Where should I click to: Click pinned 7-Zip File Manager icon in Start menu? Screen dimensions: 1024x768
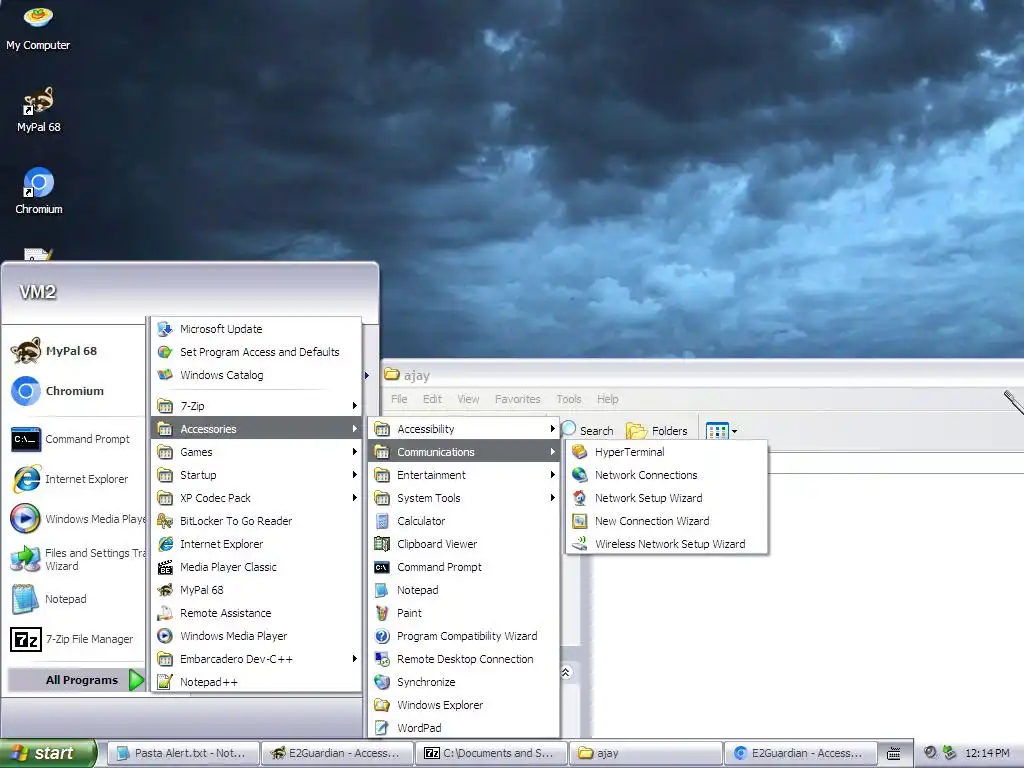click(26, 639)
